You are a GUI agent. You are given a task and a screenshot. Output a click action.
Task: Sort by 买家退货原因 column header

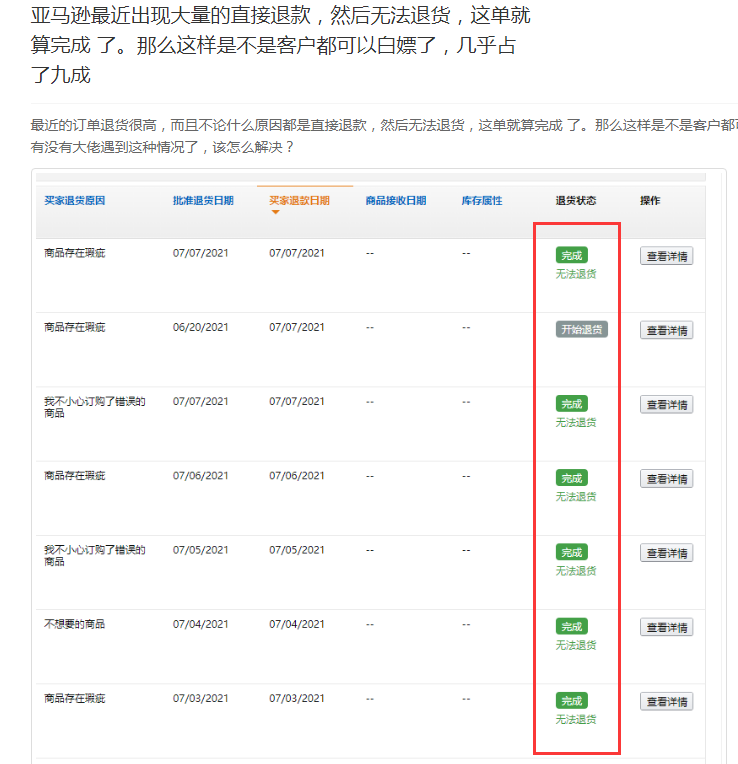75,201
